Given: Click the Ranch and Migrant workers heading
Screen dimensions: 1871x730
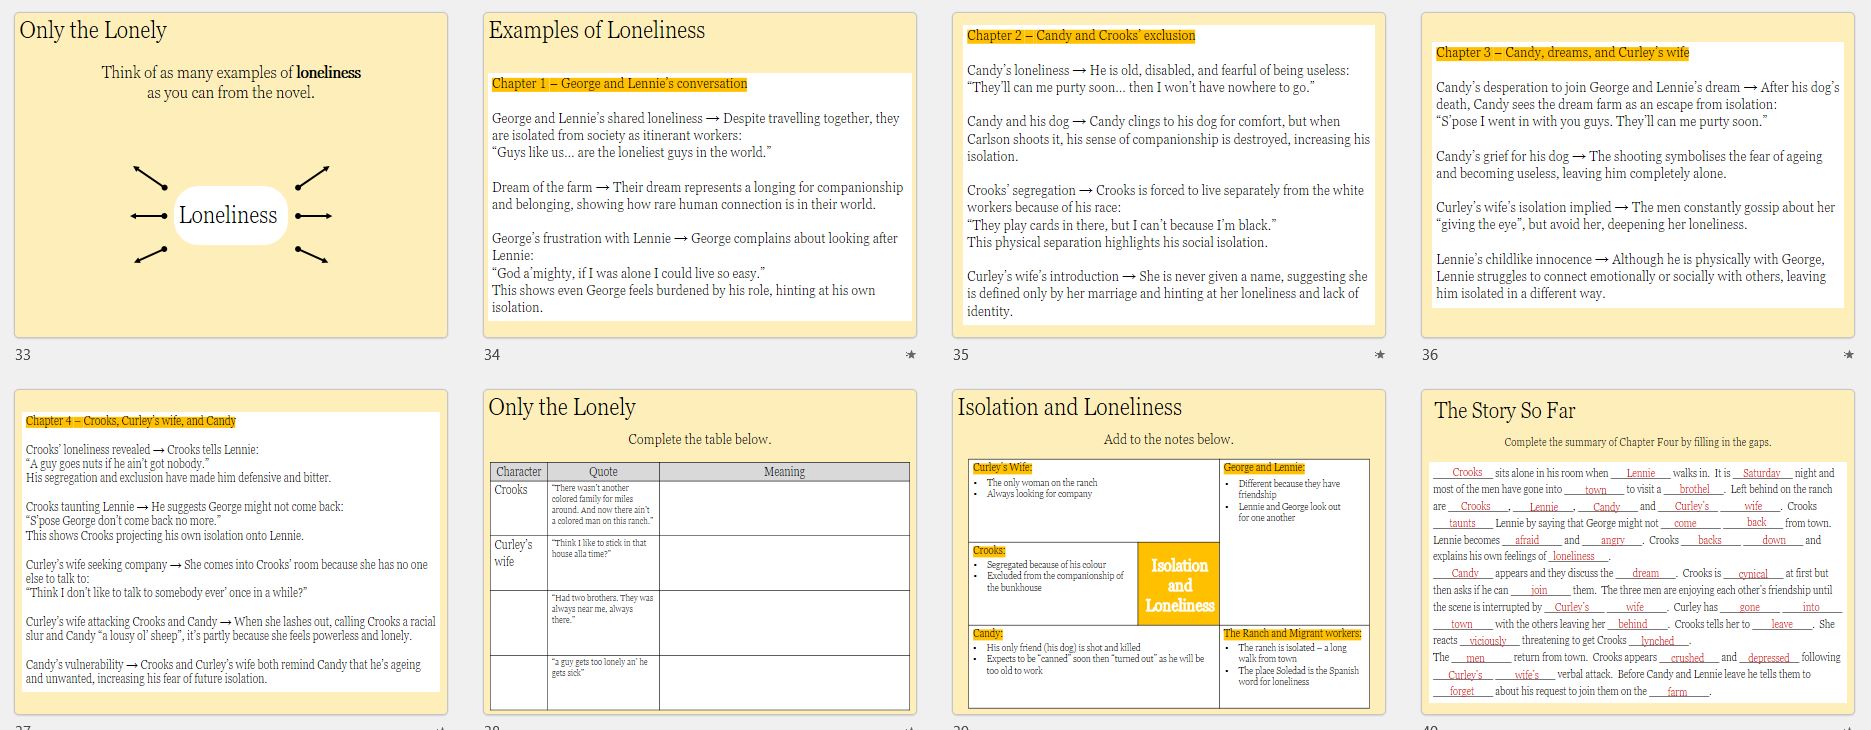Looking at the screenshot, I should [1292, 633].
